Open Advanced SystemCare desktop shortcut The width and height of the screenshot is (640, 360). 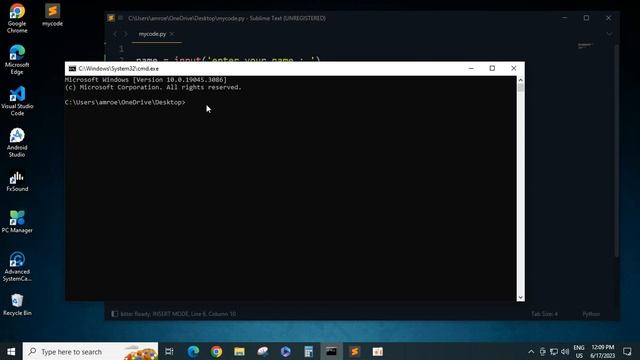(17, 267)
